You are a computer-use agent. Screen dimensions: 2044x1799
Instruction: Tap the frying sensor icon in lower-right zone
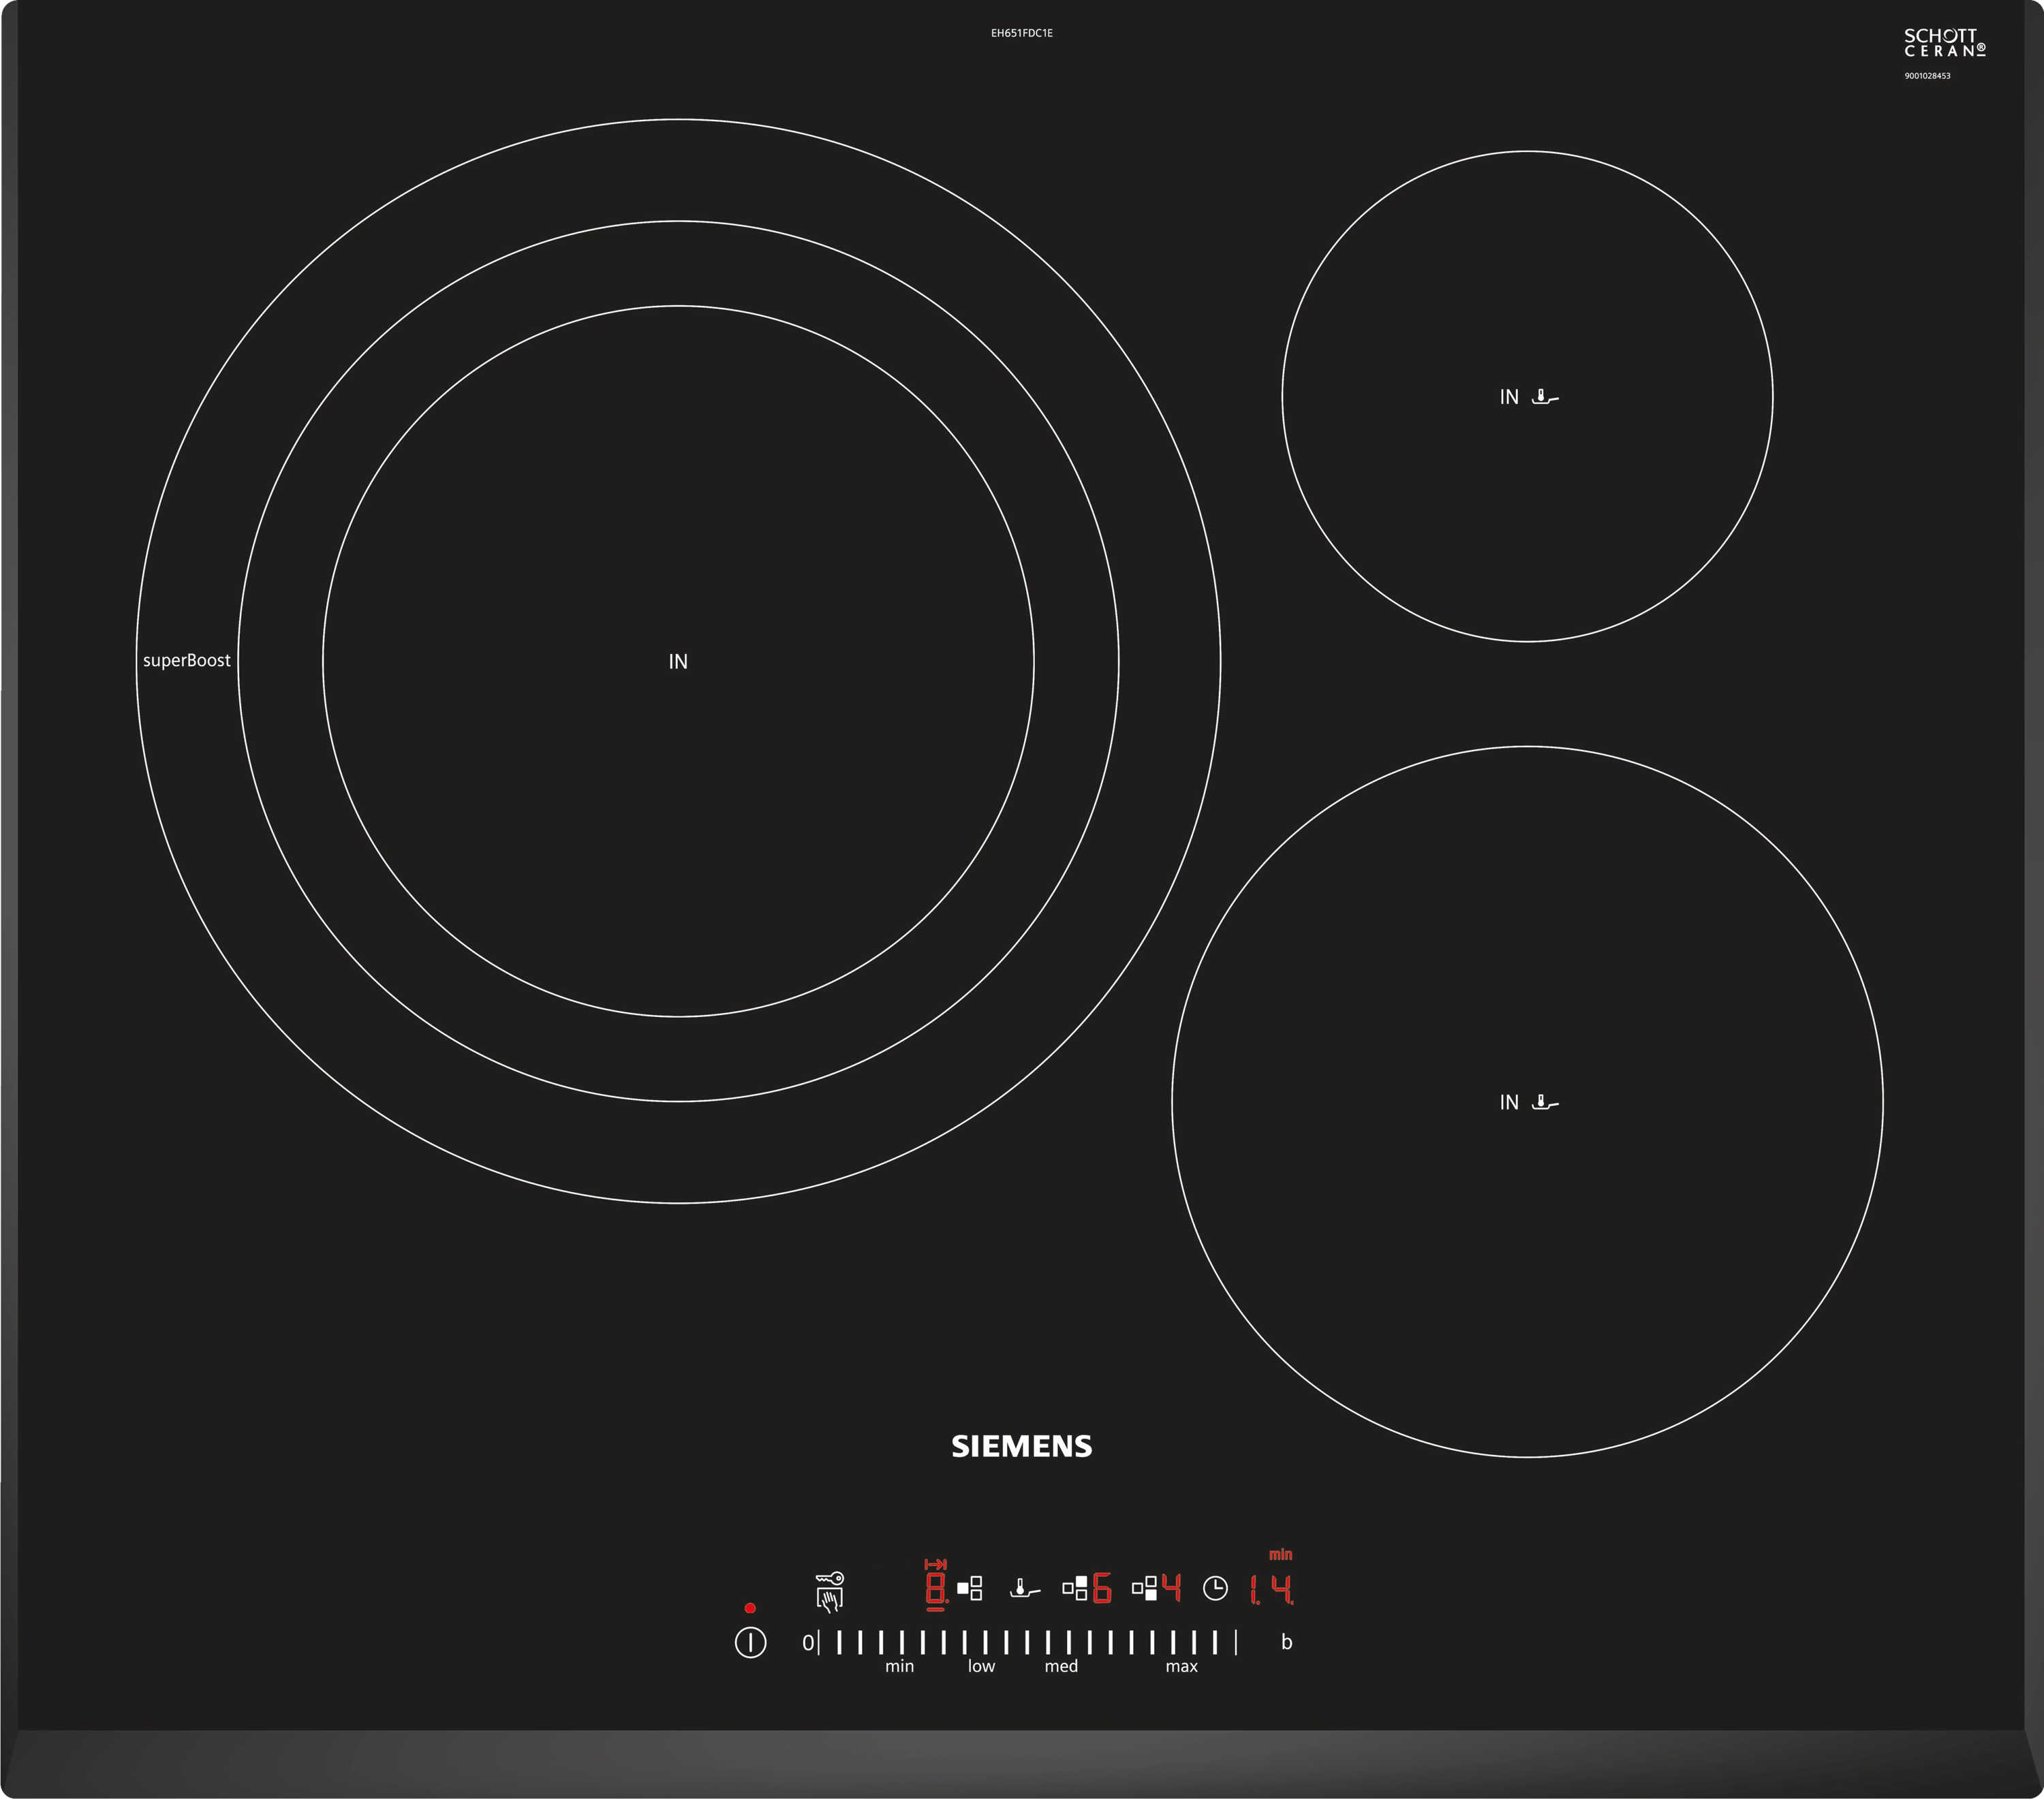(1545, 1102)
